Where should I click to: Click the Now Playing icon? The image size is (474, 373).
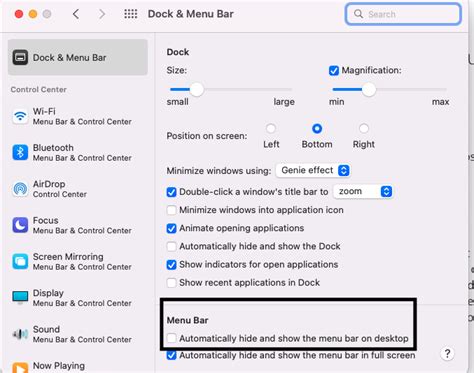pos(20,367)
